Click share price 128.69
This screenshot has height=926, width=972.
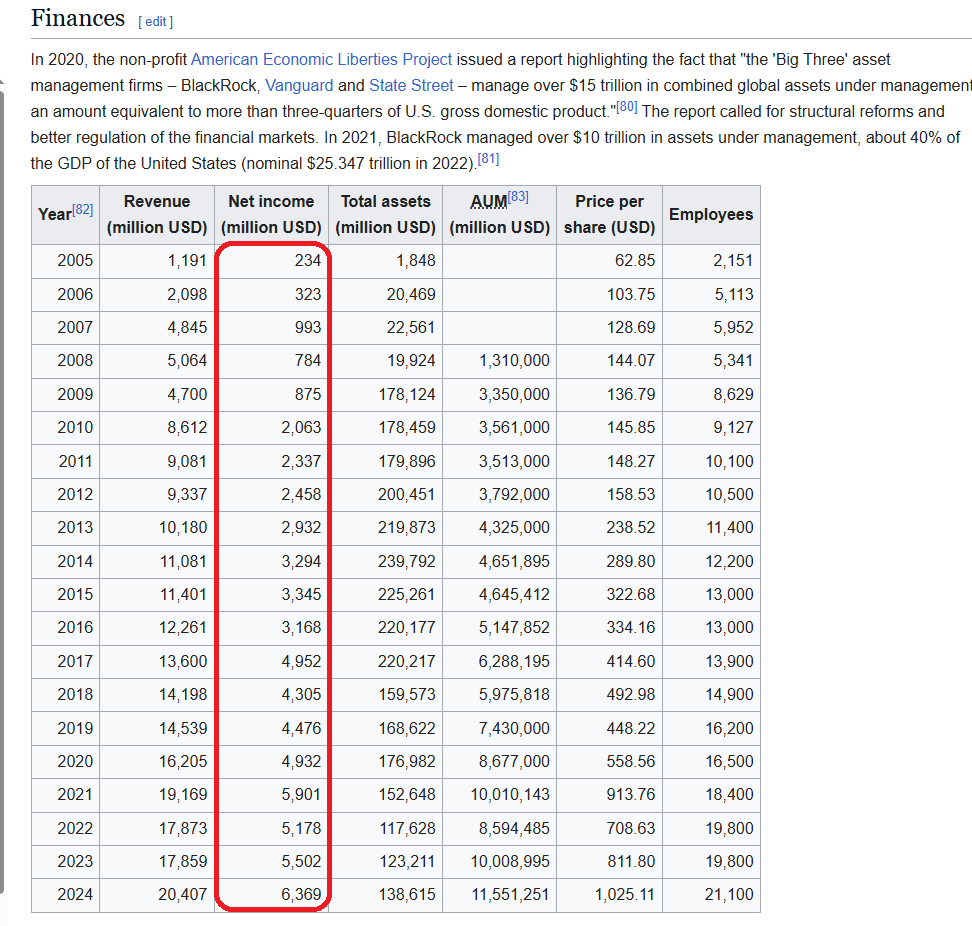(x=631, y=327)
